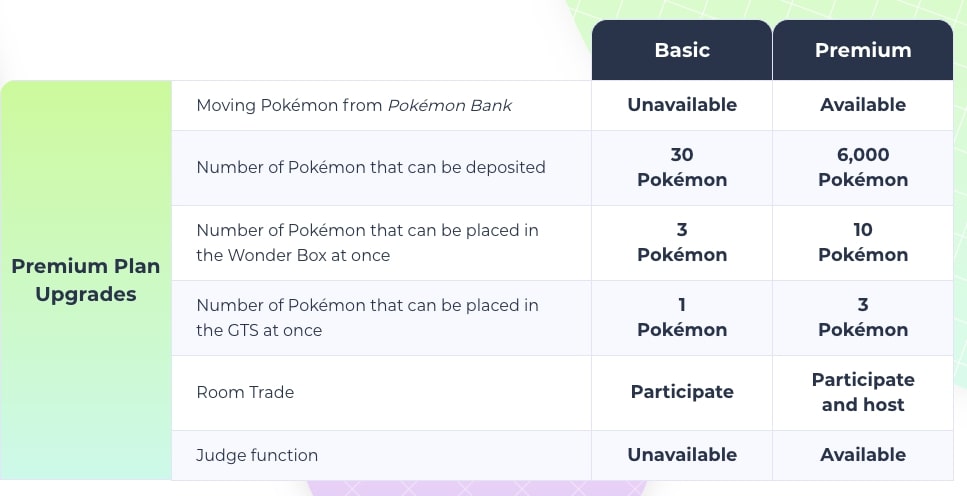Click Available in Premium Judge function cell
The width and height of the screenshot is (967, 496).
[863, 455]
